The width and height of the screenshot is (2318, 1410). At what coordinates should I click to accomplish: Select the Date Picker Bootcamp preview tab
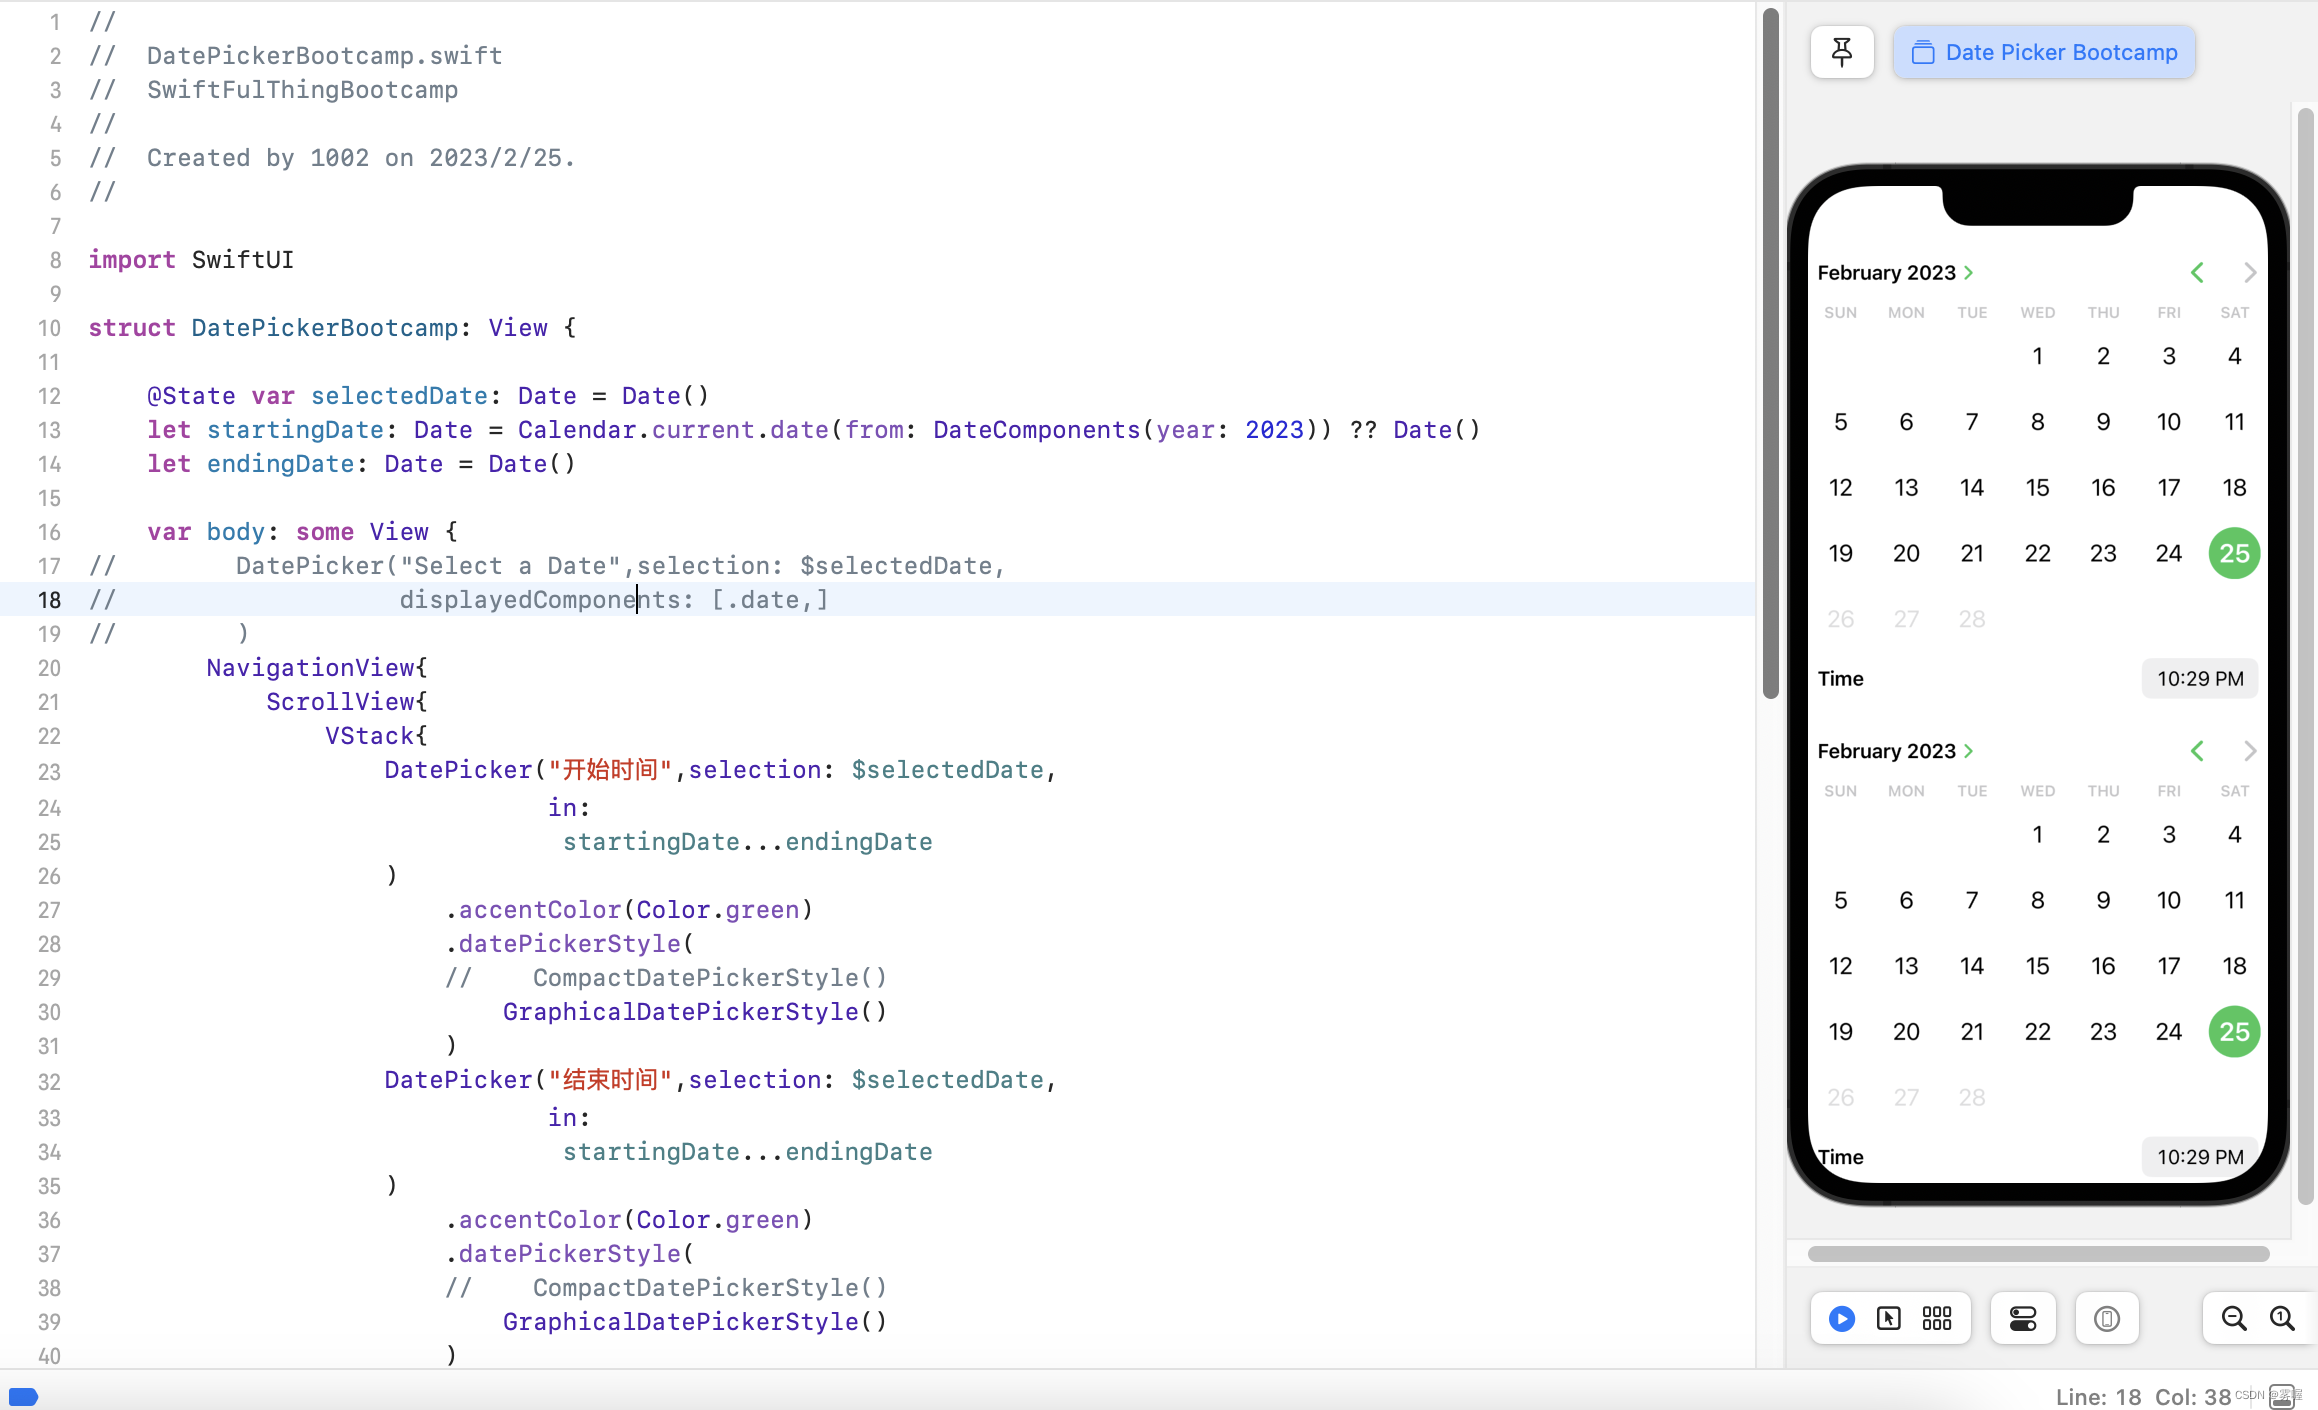coord(2044,52)
